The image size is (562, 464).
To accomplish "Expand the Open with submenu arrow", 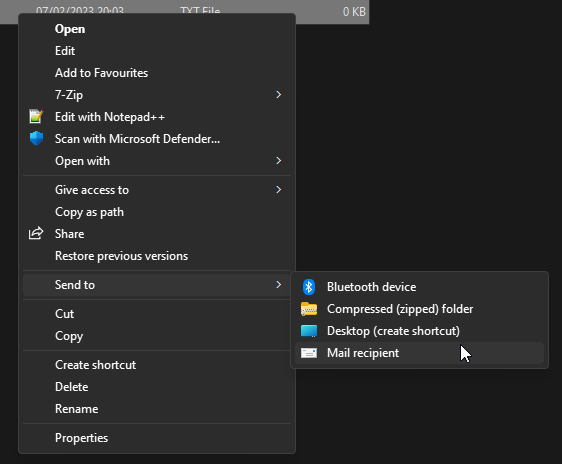I will coord(278,161).
